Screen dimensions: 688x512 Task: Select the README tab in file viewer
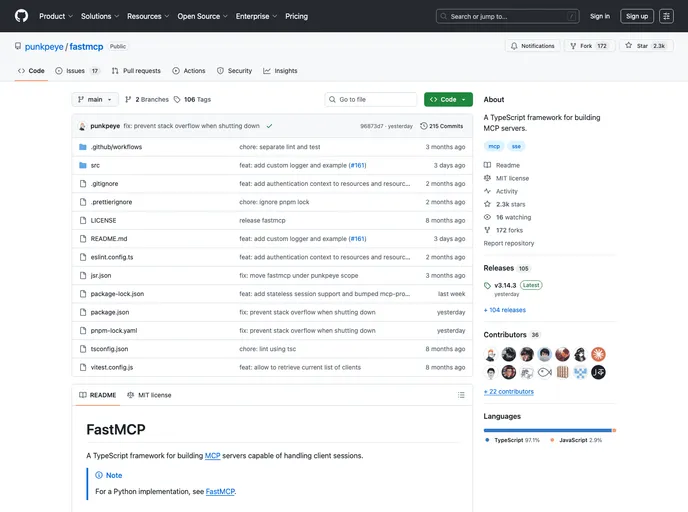pos(97,395)
